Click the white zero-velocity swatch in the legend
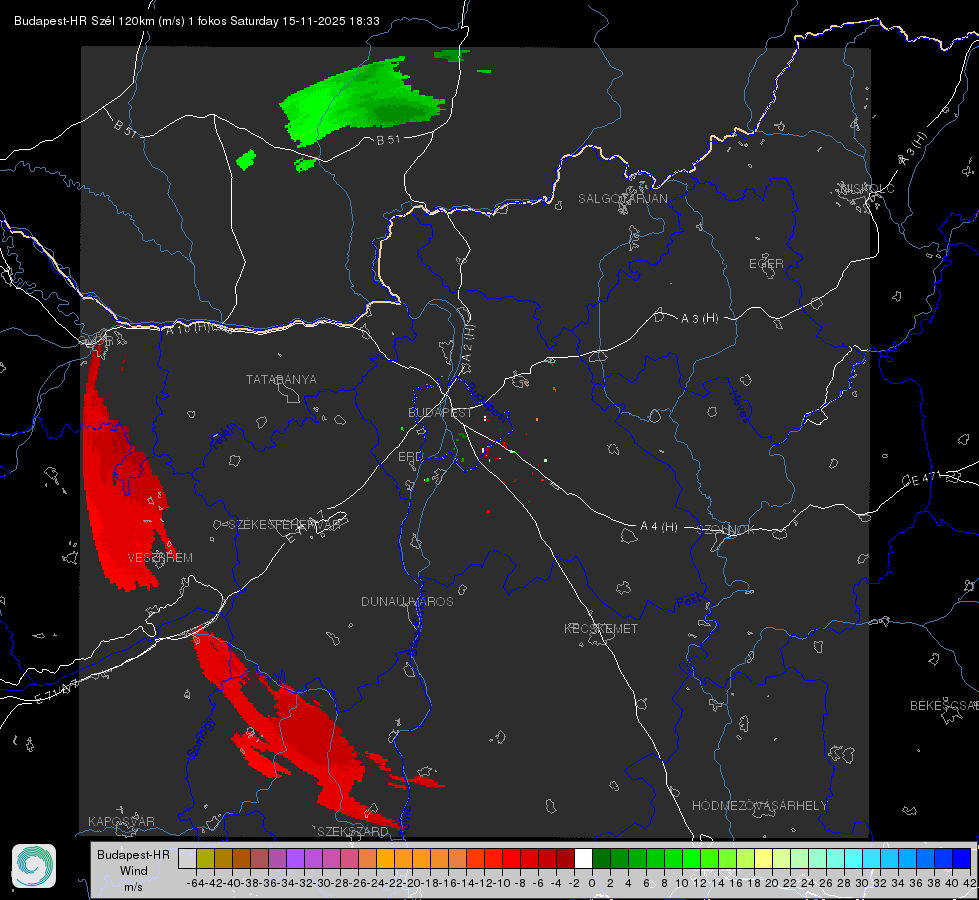The image size is (979, 900). click(583, 858)
